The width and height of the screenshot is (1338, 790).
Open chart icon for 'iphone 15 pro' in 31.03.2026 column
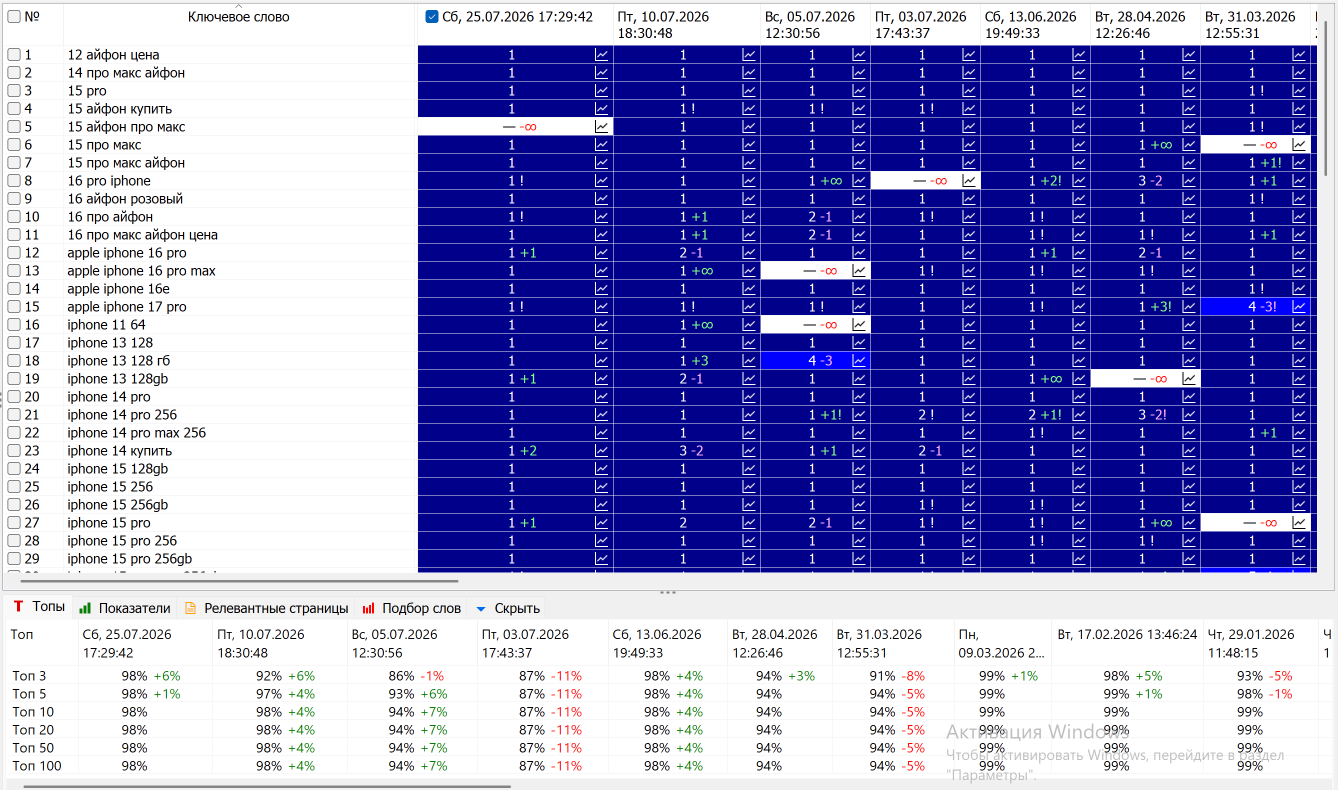coord(1299,523)
